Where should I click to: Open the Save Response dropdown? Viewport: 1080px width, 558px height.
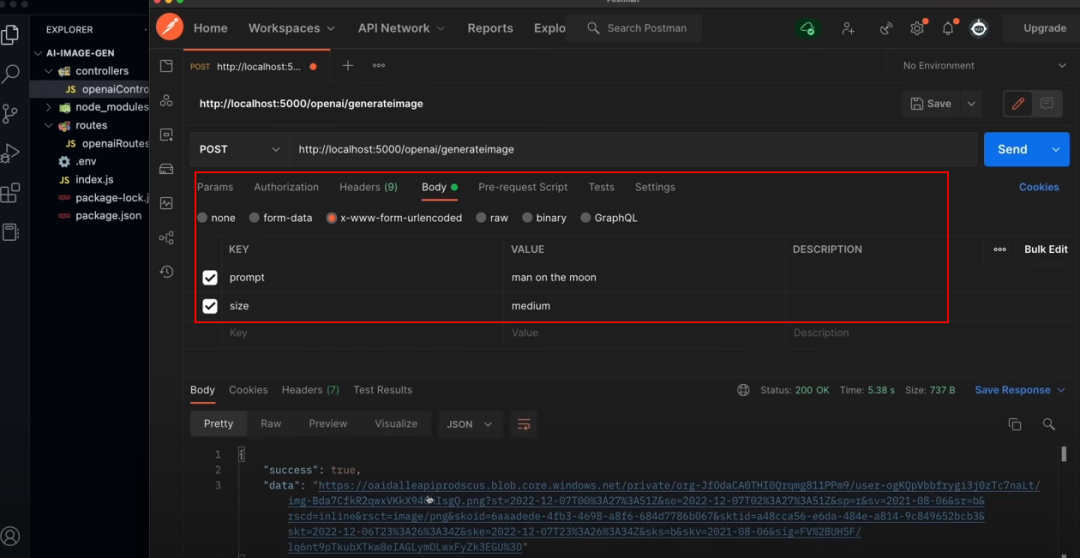click(1022, 390)
